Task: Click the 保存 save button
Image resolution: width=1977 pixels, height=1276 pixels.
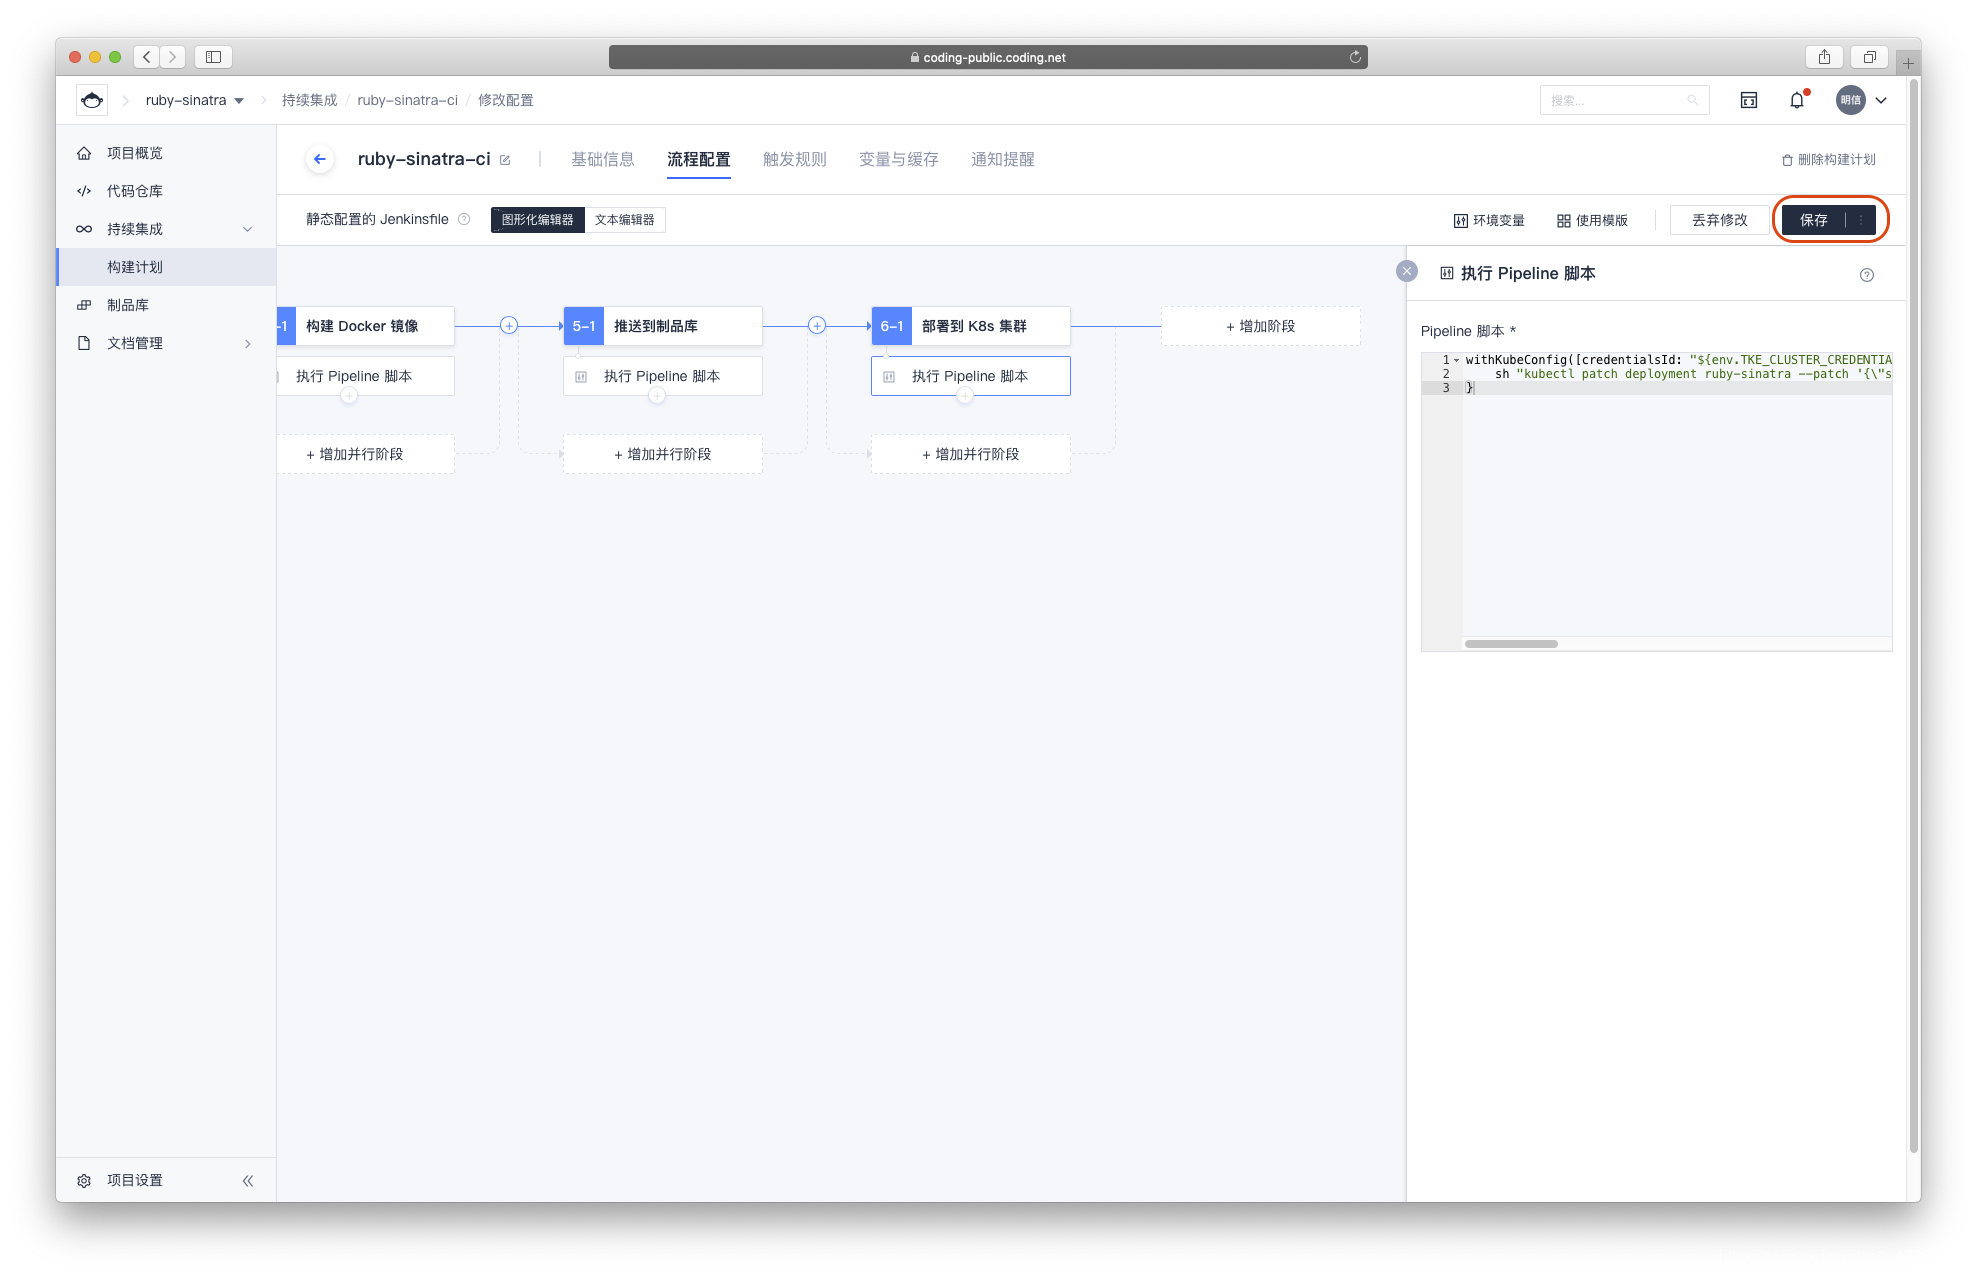Action: (1813, 220)
